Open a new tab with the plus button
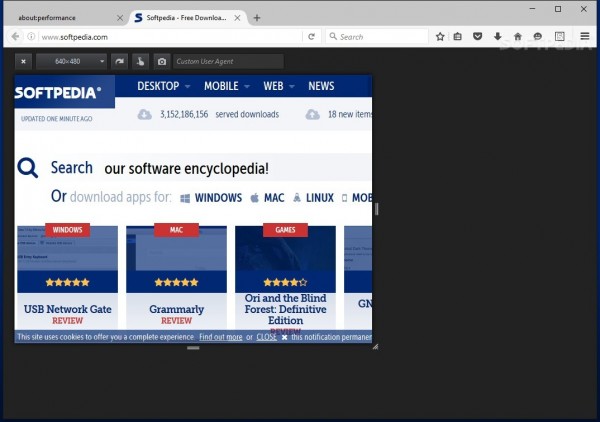 pyautogui.click(x=257, y=18)
